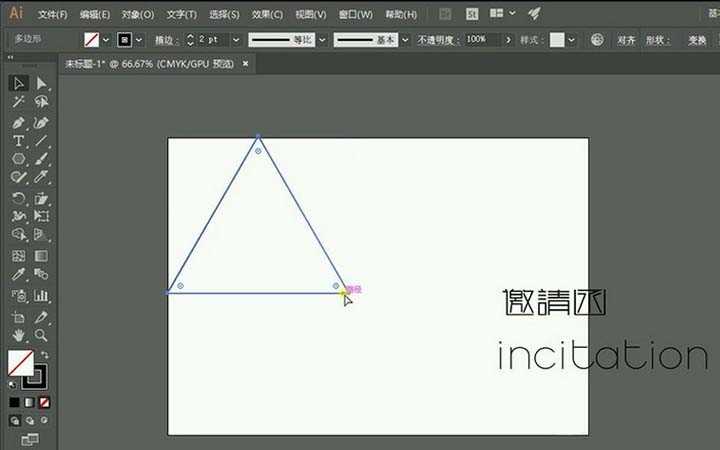720x450 pixels.
Task: Click the GPU performance rocket icon
Action: [534, 14]
